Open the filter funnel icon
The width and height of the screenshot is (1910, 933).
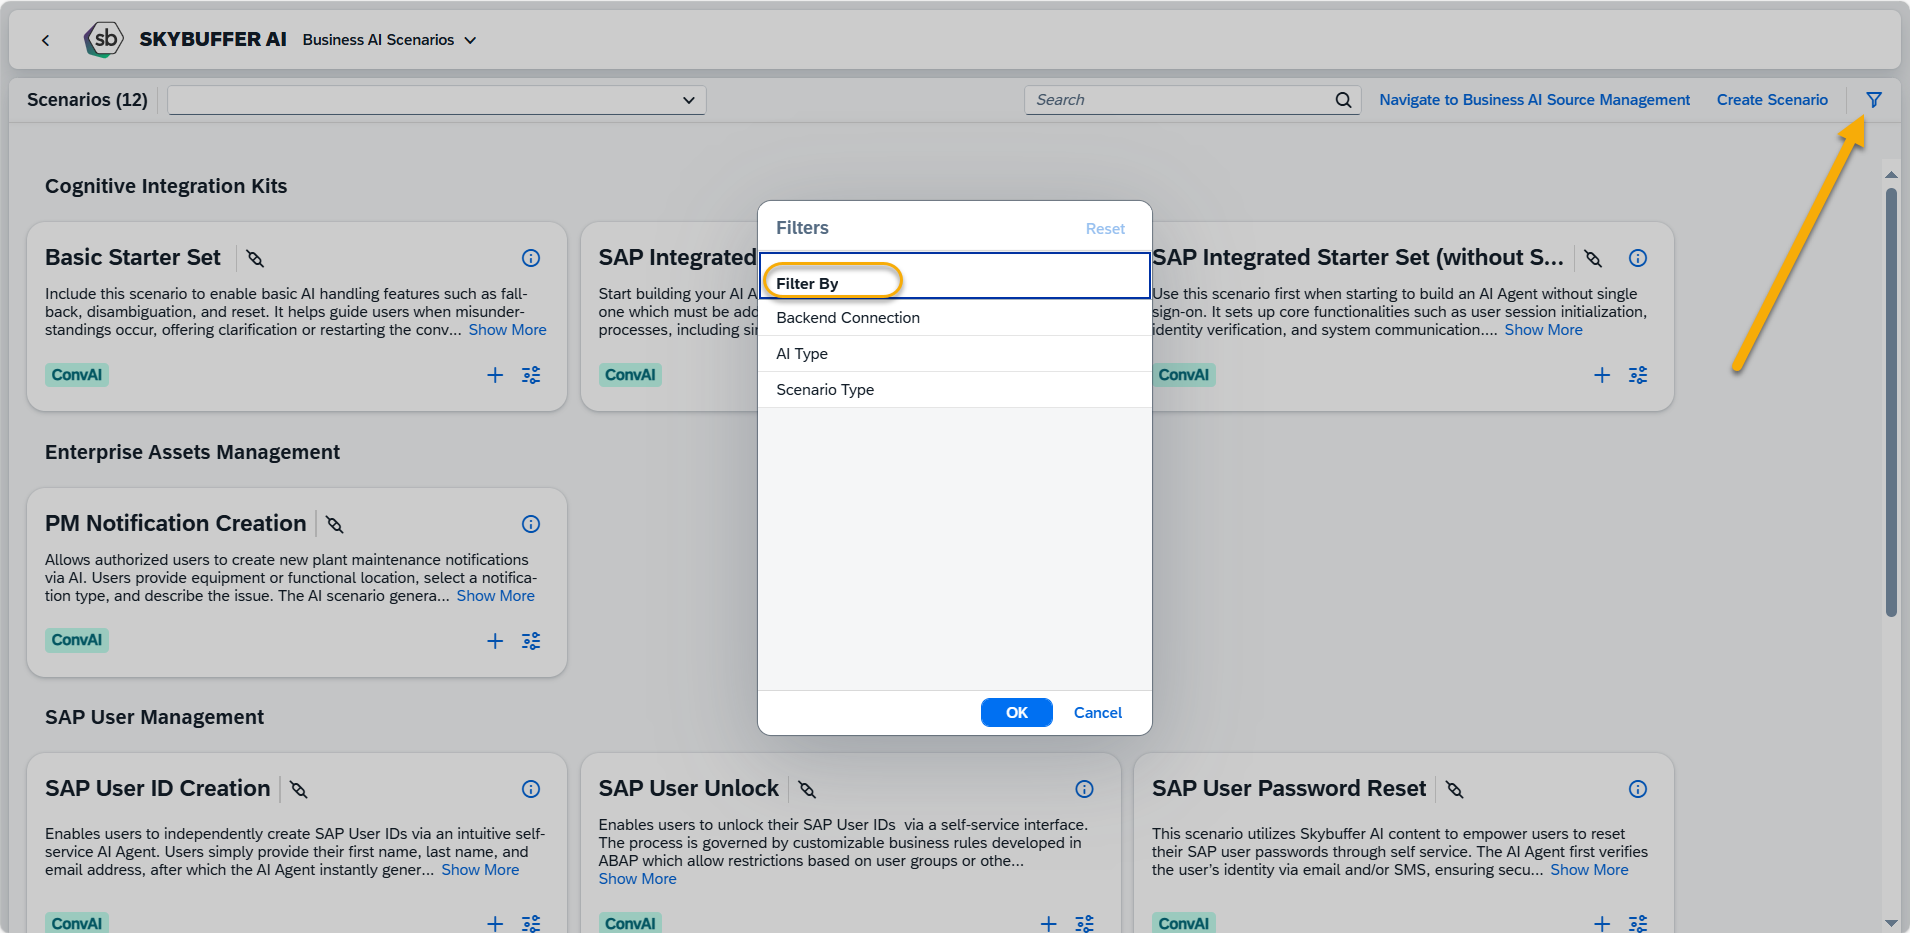tap(1874, 100)
